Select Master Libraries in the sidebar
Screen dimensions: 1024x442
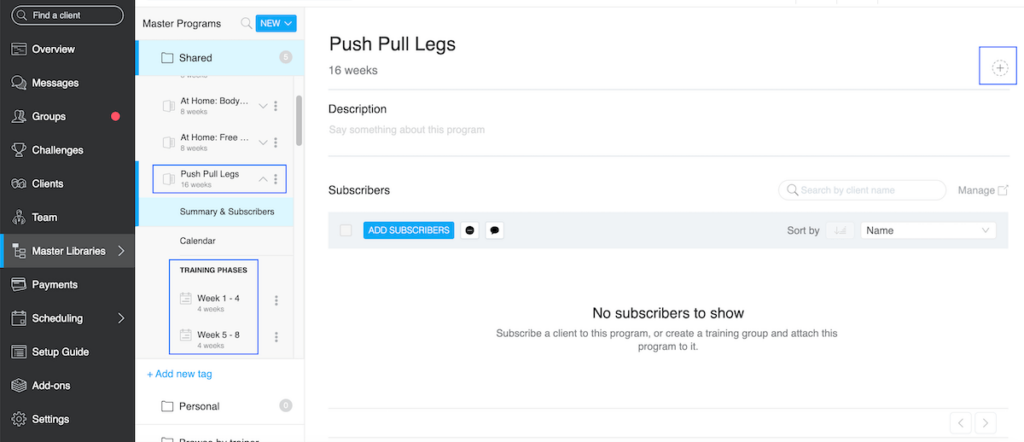coord(68,251)
